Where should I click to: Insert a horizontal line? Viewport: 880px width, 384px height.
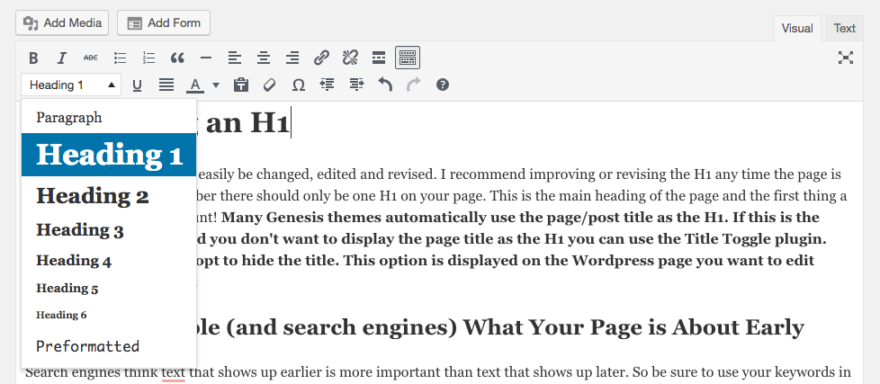coord(206,58)
